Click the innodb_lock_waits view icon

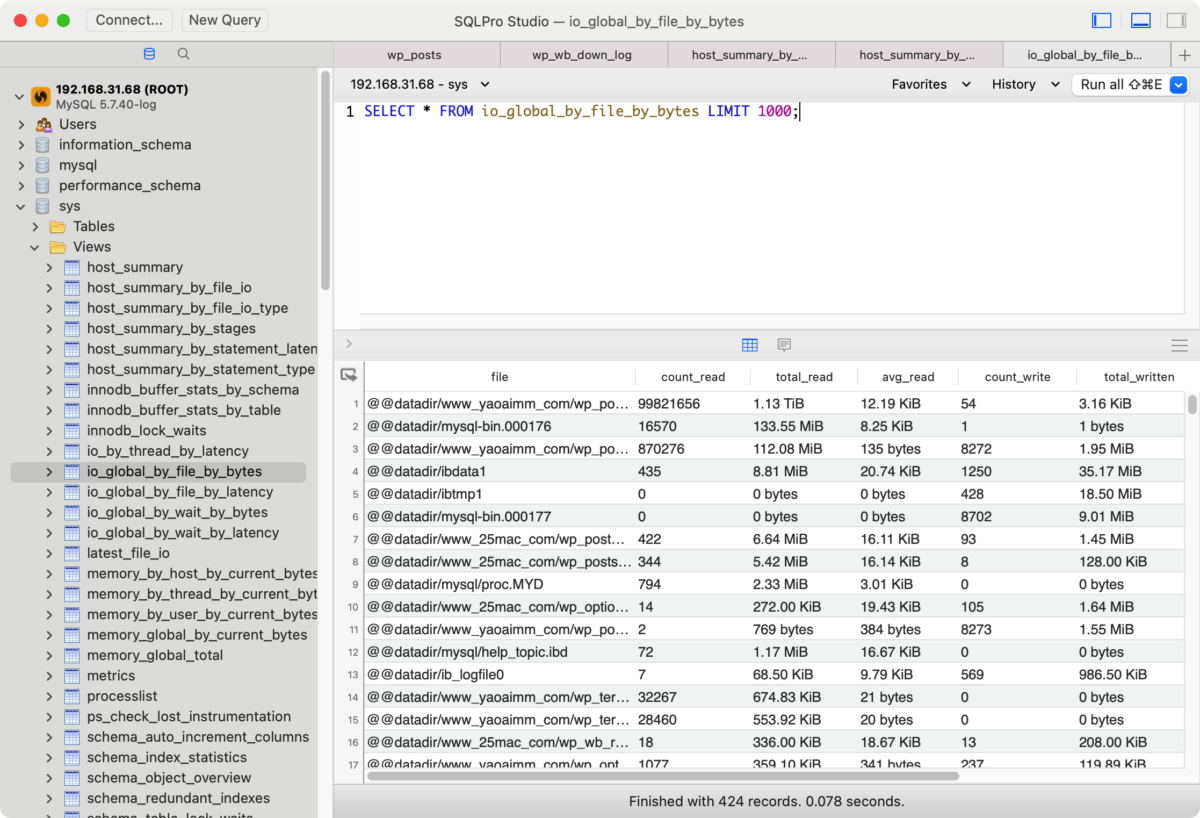tap(72, 430)
